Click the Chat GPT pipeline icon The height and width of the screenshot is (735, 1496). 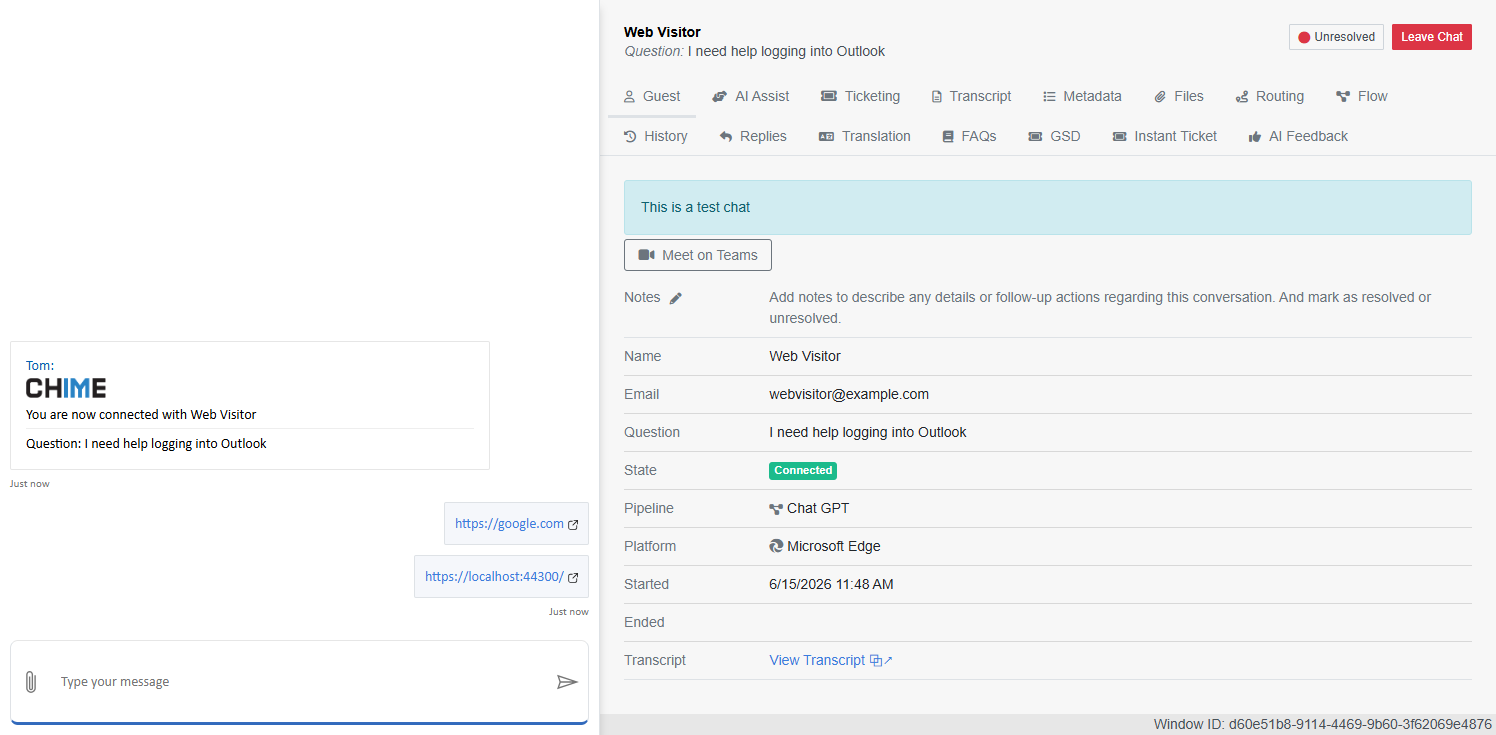coord(776,508)
